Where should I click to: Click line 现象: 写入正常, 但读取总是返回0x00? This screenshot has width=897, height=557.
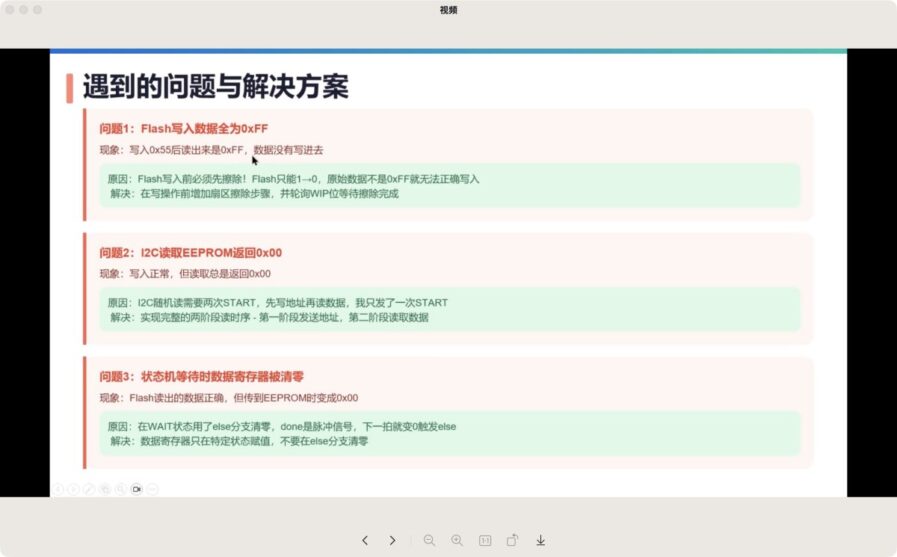pyautogui.click(x=185, y=273)
